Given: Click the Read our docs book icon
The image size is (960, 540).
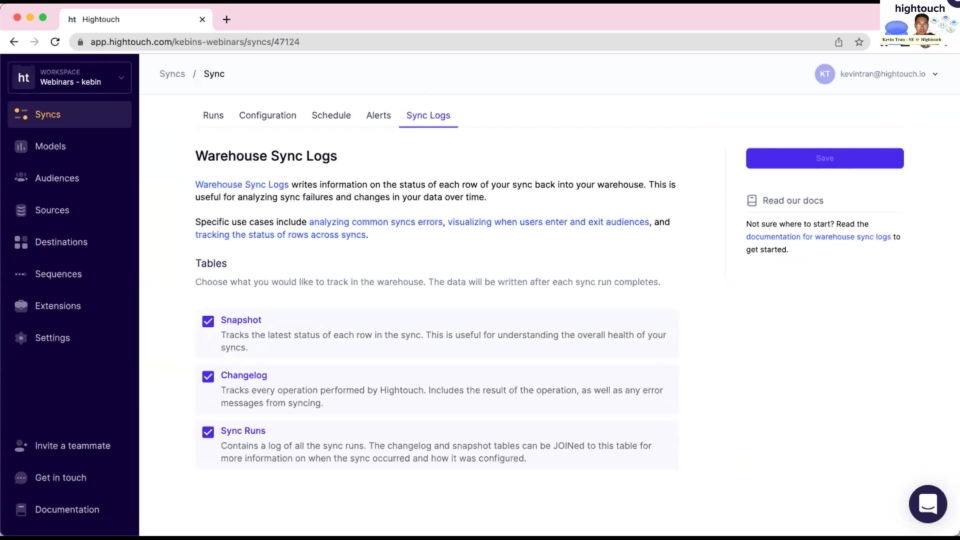Looking at the screenshot, I should pyautogui.click(x=751, y=200).
